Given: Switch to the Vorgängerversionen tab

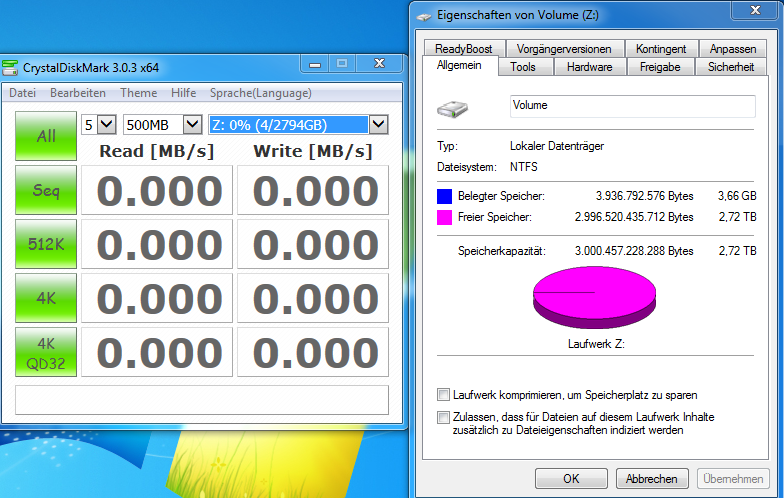Looking at the screenshot, I should 564,48.
